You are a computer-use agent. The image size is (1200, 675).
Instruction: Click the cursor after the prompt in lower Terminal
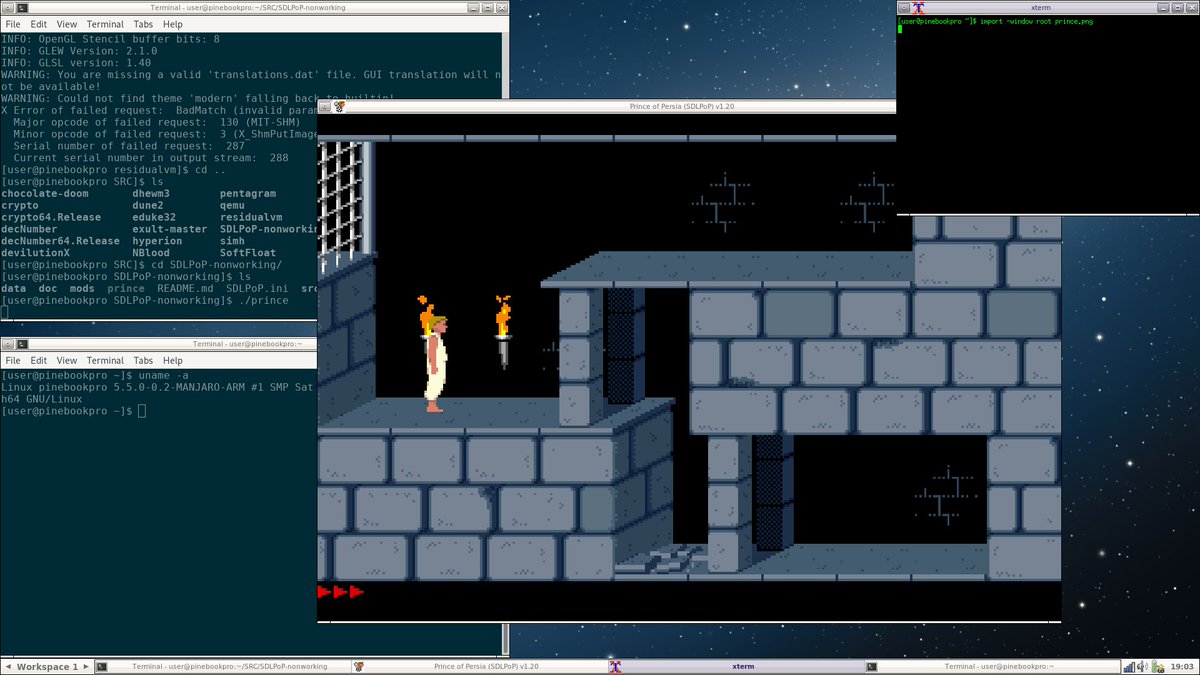(x=142, y=412)
